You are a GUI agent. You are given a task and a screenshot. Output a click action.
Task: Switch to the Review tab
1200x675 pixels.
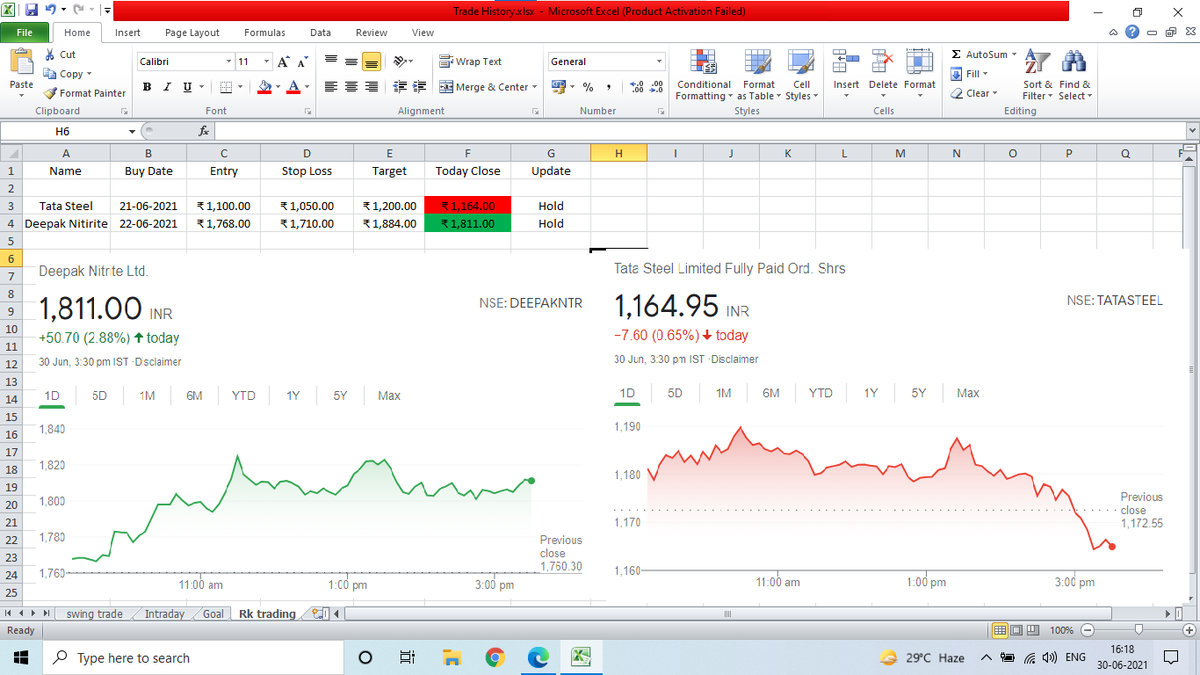tap(371, 32)
